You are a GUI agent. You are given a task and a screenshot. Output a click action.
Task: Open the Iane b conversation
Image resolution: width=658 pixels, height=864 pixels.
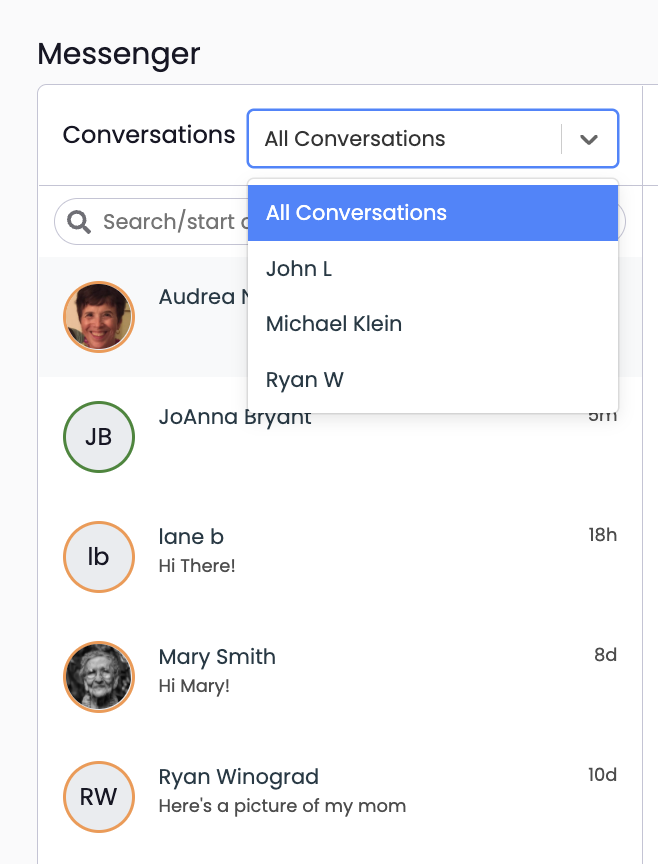pos(340,557)
